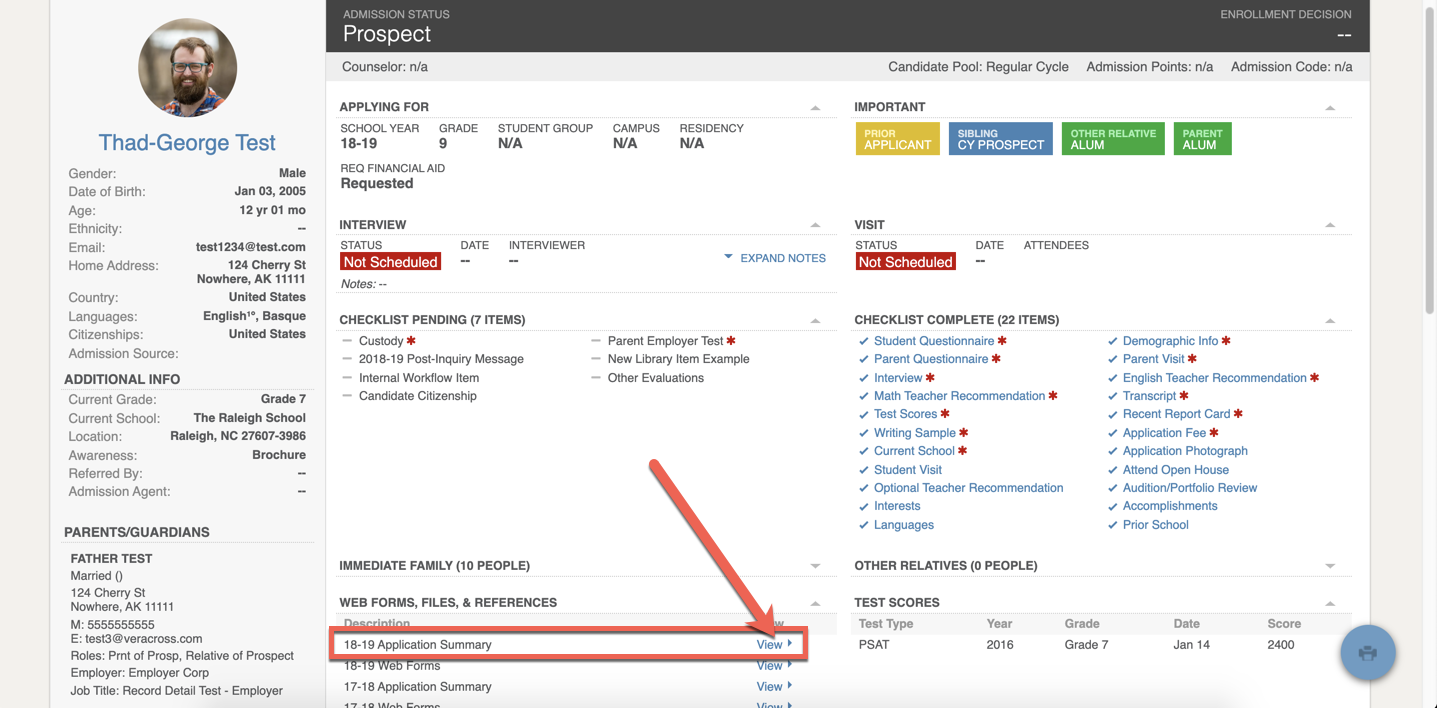
Task: Click the Sibling CY Prospect badge
Action: [1000, 139]
